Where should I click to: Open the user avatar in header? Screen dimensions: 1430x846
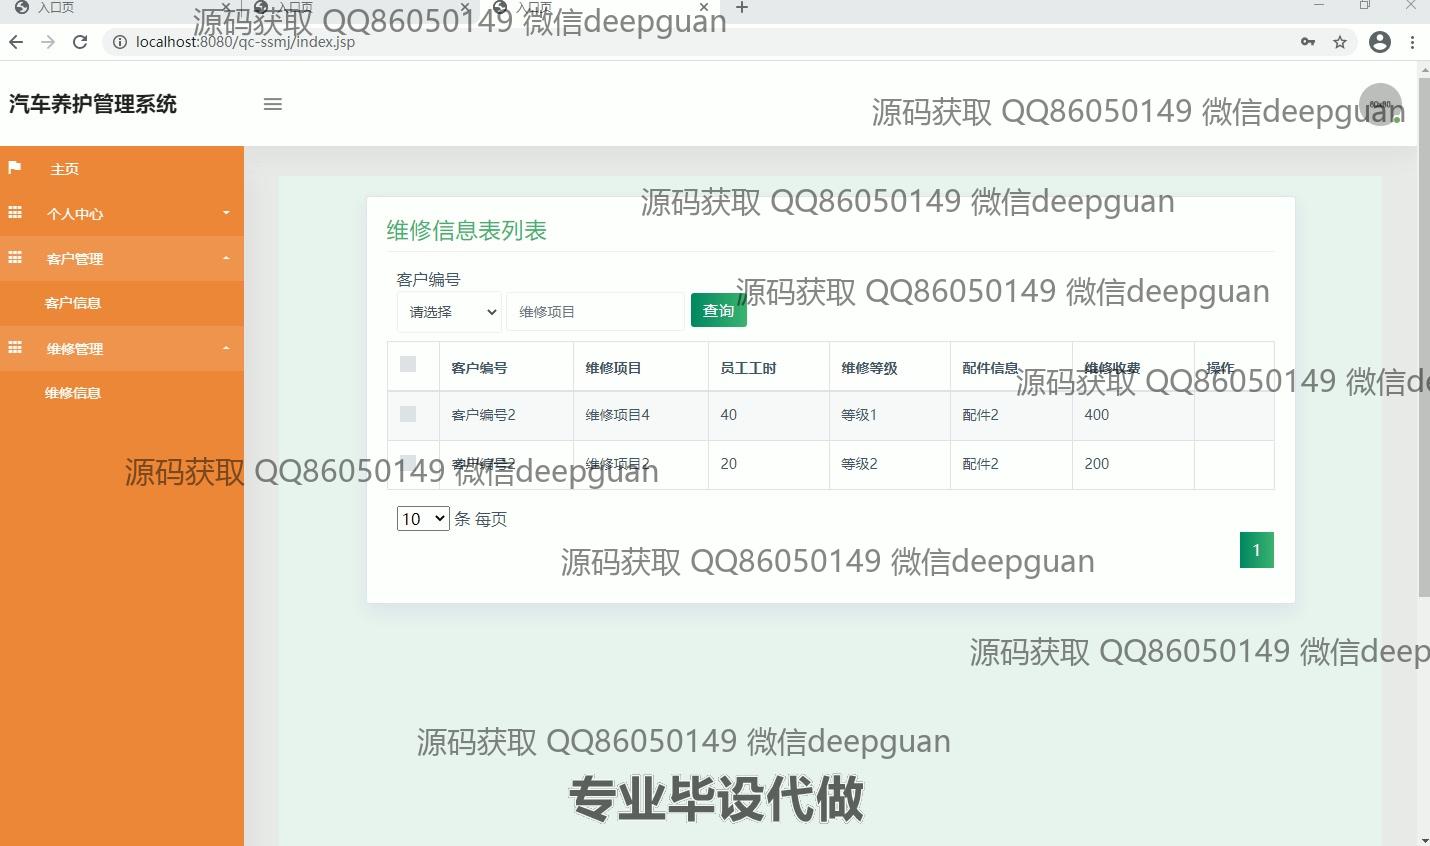tap(1380, 105)
